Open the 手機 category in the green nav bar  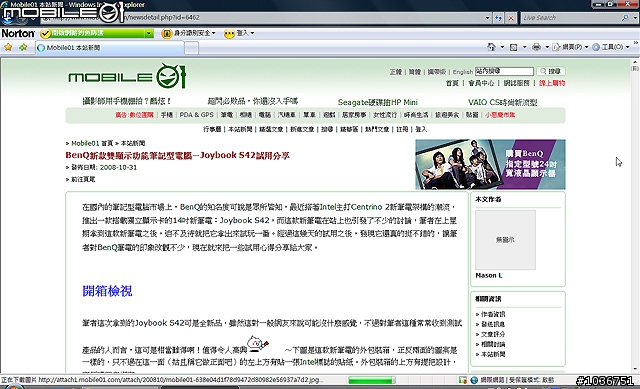[167, 115]
